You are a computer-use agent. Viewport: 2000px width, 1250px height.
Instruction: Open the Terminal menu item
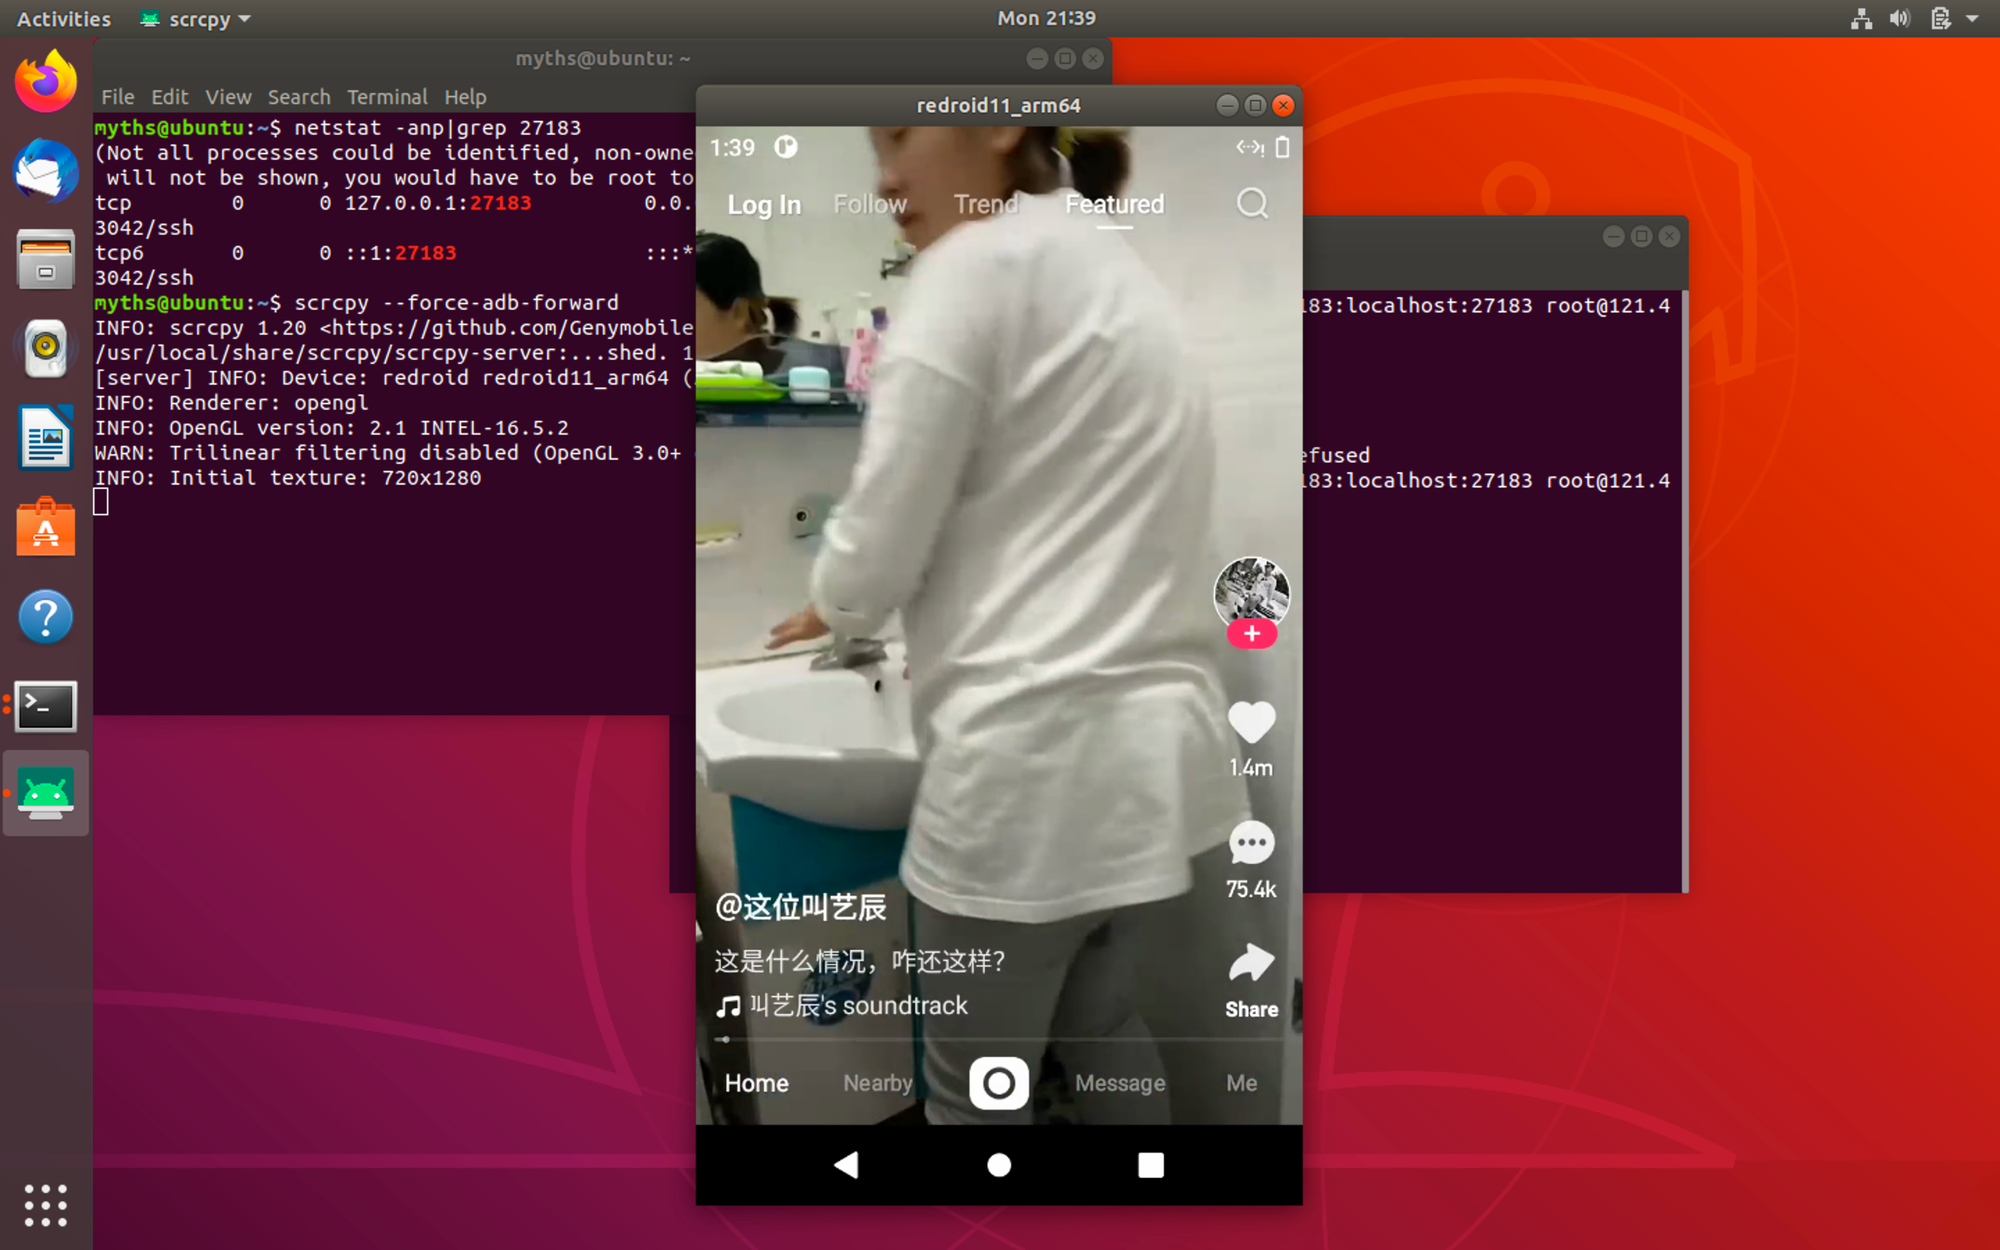tap(387, 97)
